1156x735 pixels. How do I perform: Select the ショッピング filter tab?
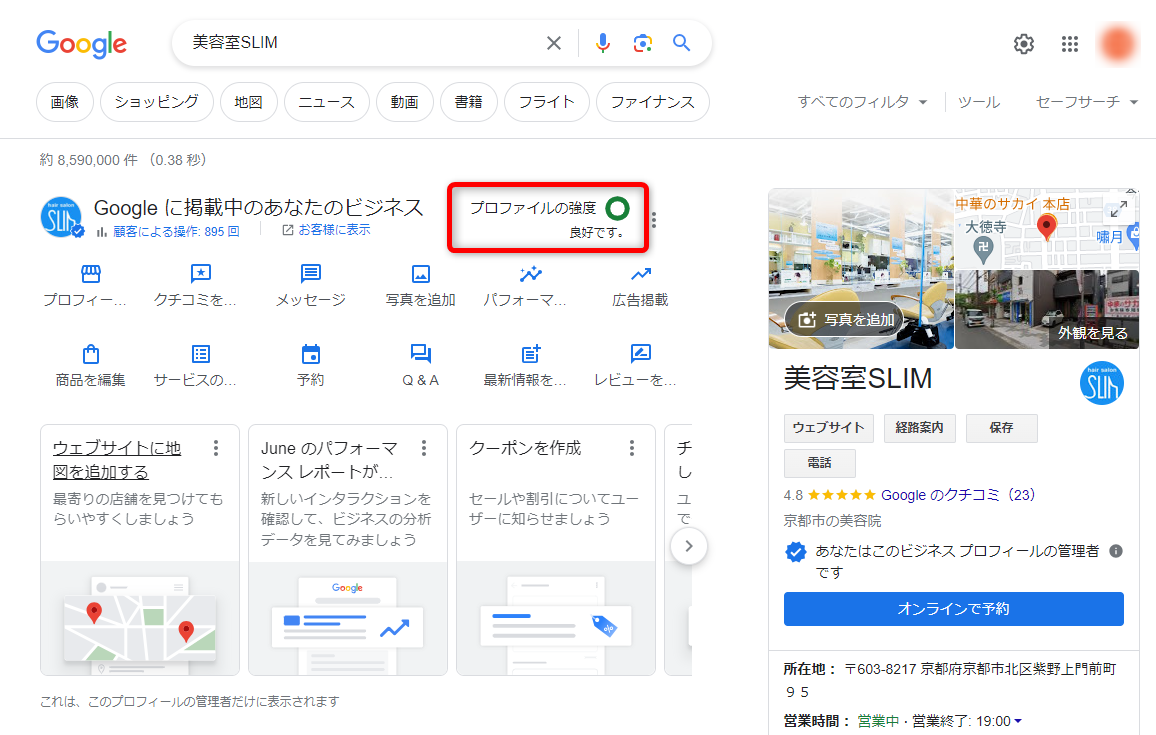[156, 102]
